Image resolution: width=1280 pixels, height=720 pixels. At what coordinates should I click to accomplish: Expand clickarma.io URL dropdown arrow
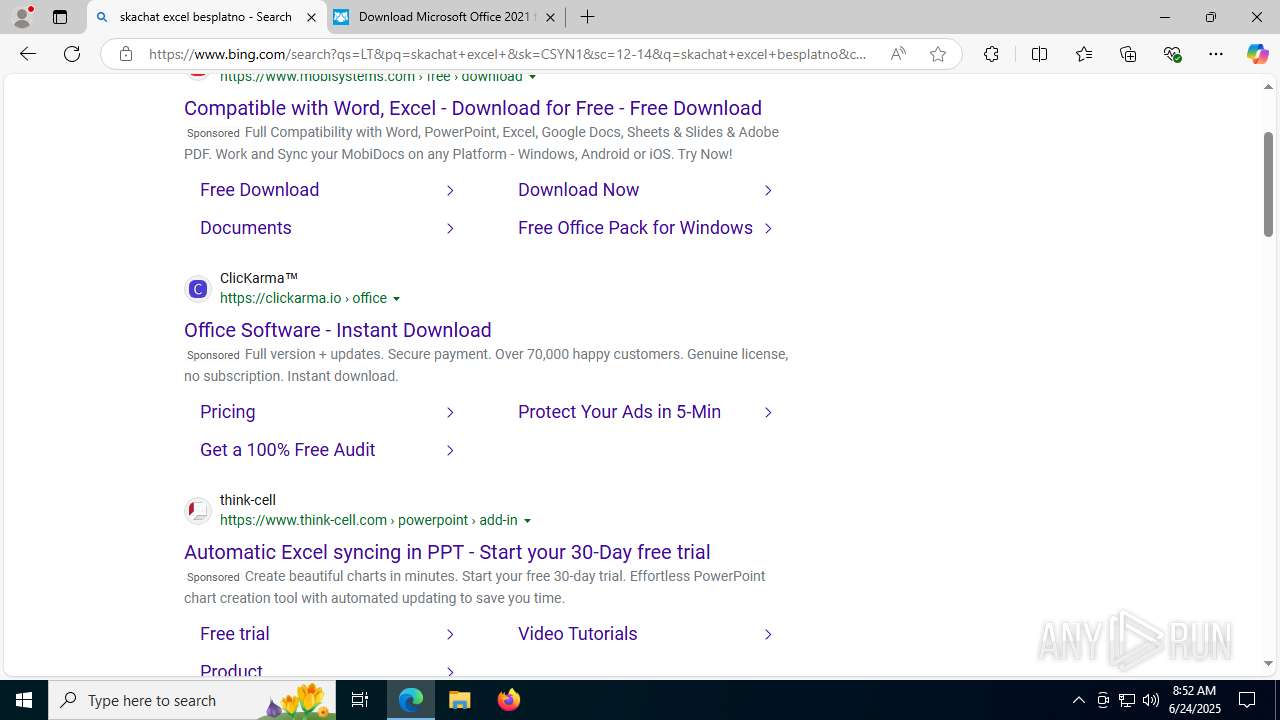(x=396, y=299)
